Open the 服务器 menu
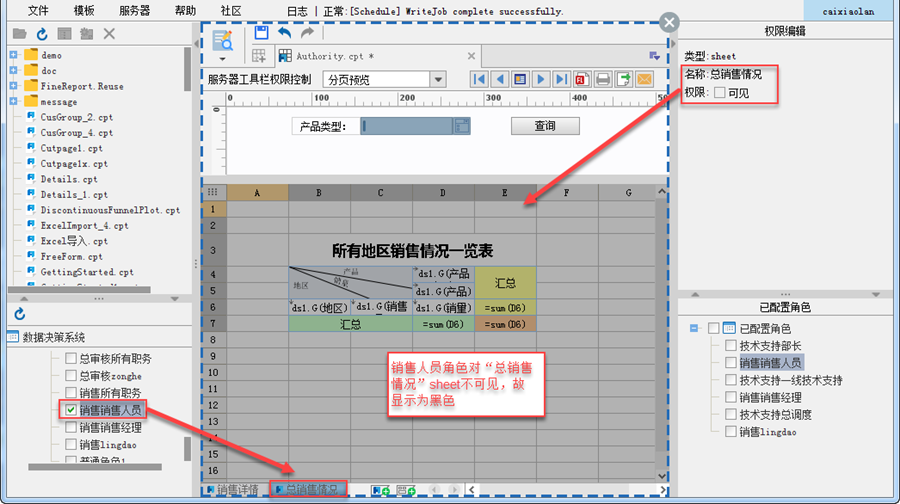The height and width of the screenshot is (504, 900). 134,11
